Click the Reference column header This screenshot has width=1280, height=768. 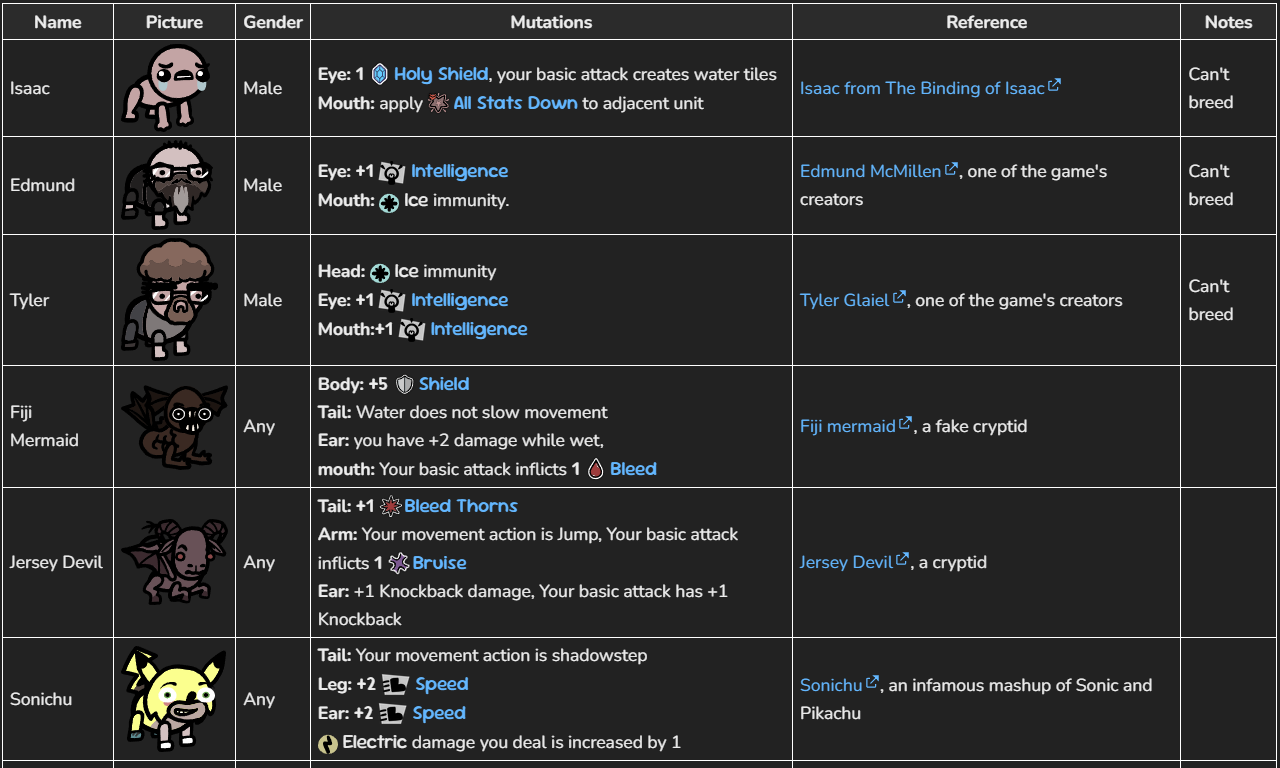pos(986,22)
